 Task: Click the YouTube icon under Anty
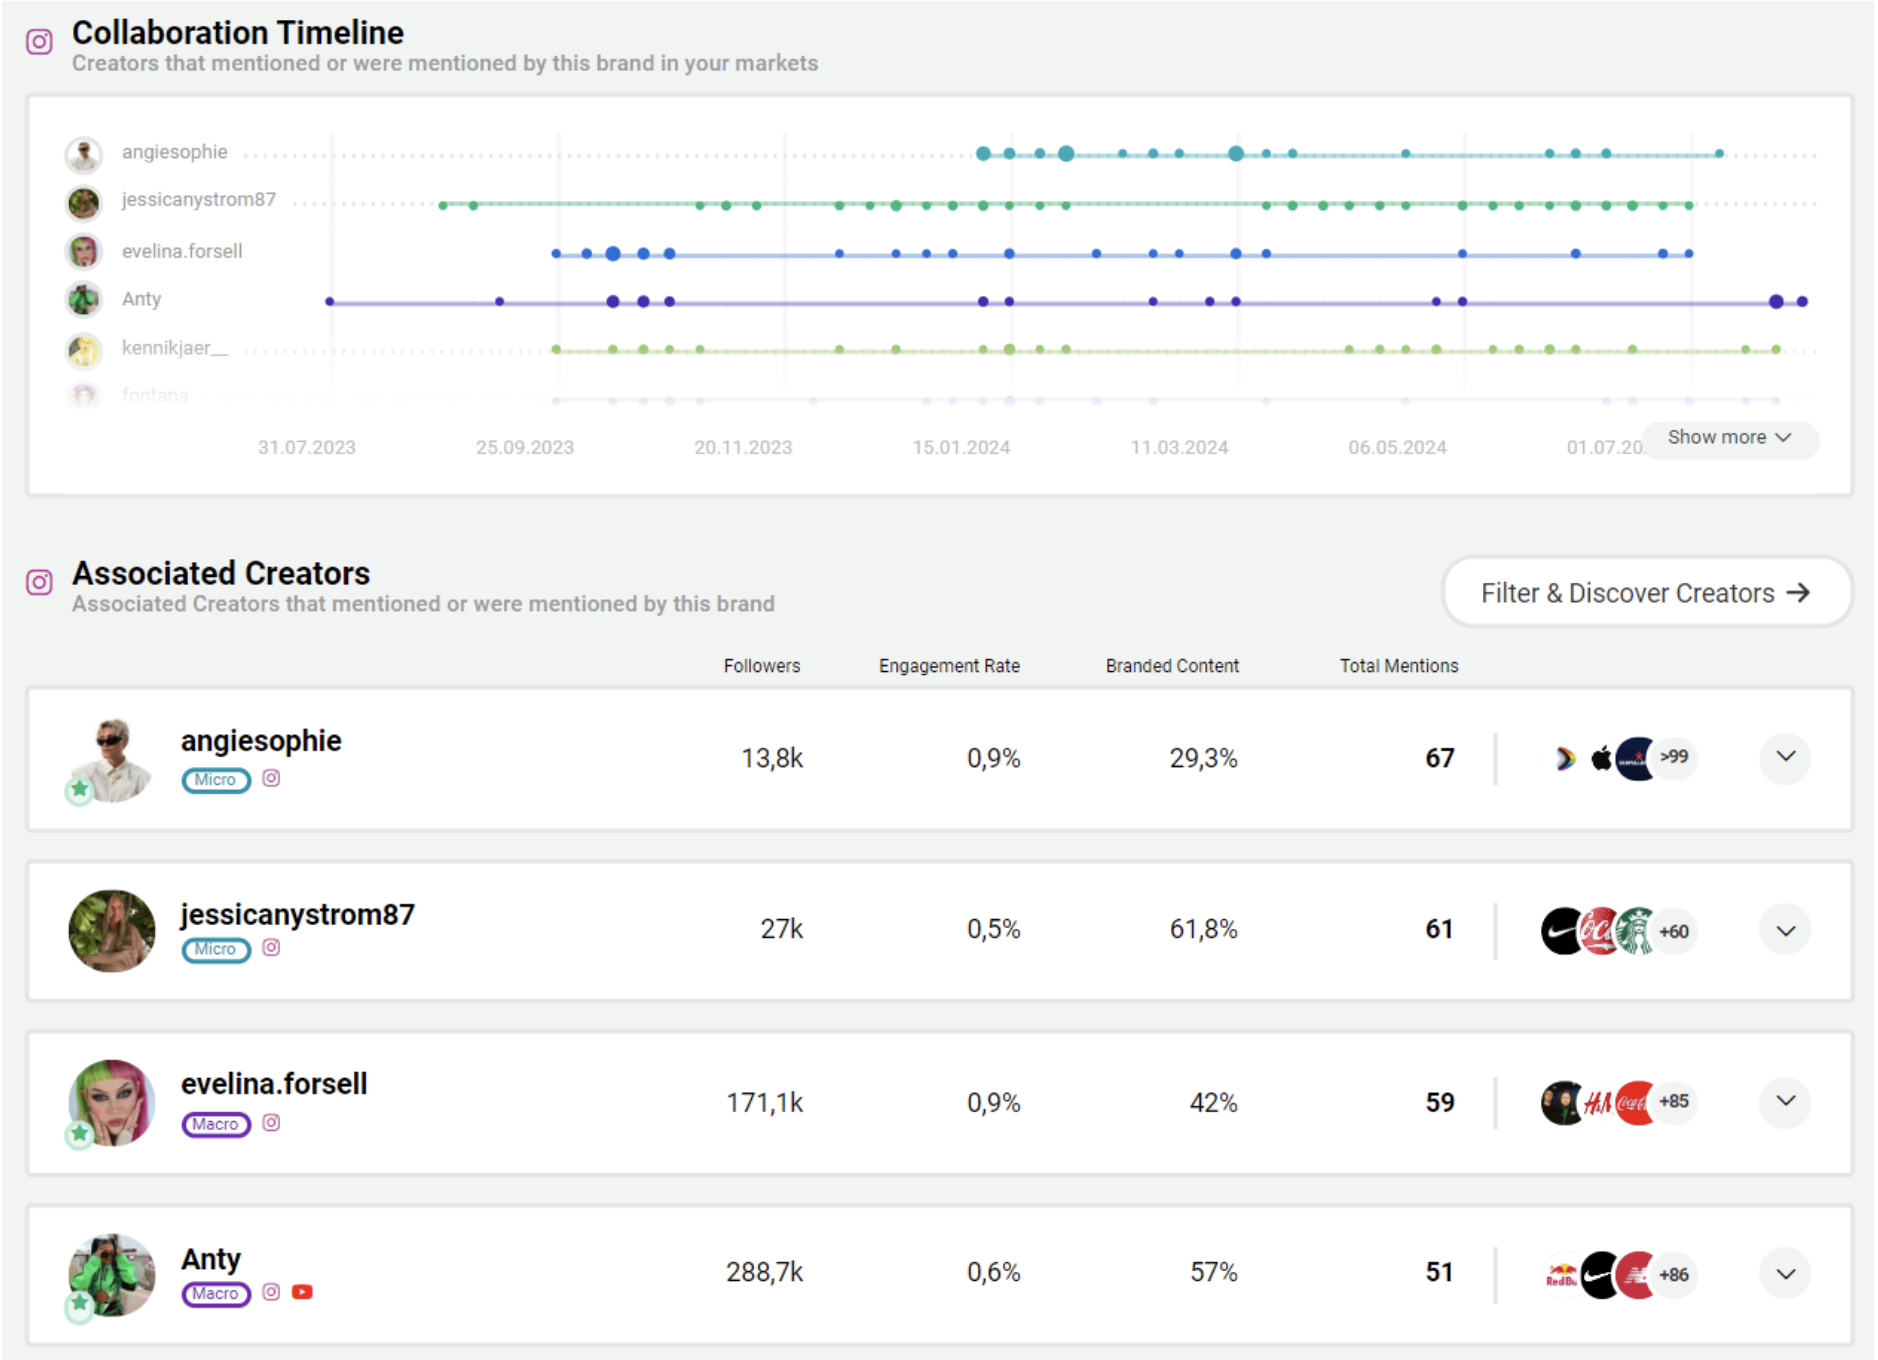[x=302, y=1292]
